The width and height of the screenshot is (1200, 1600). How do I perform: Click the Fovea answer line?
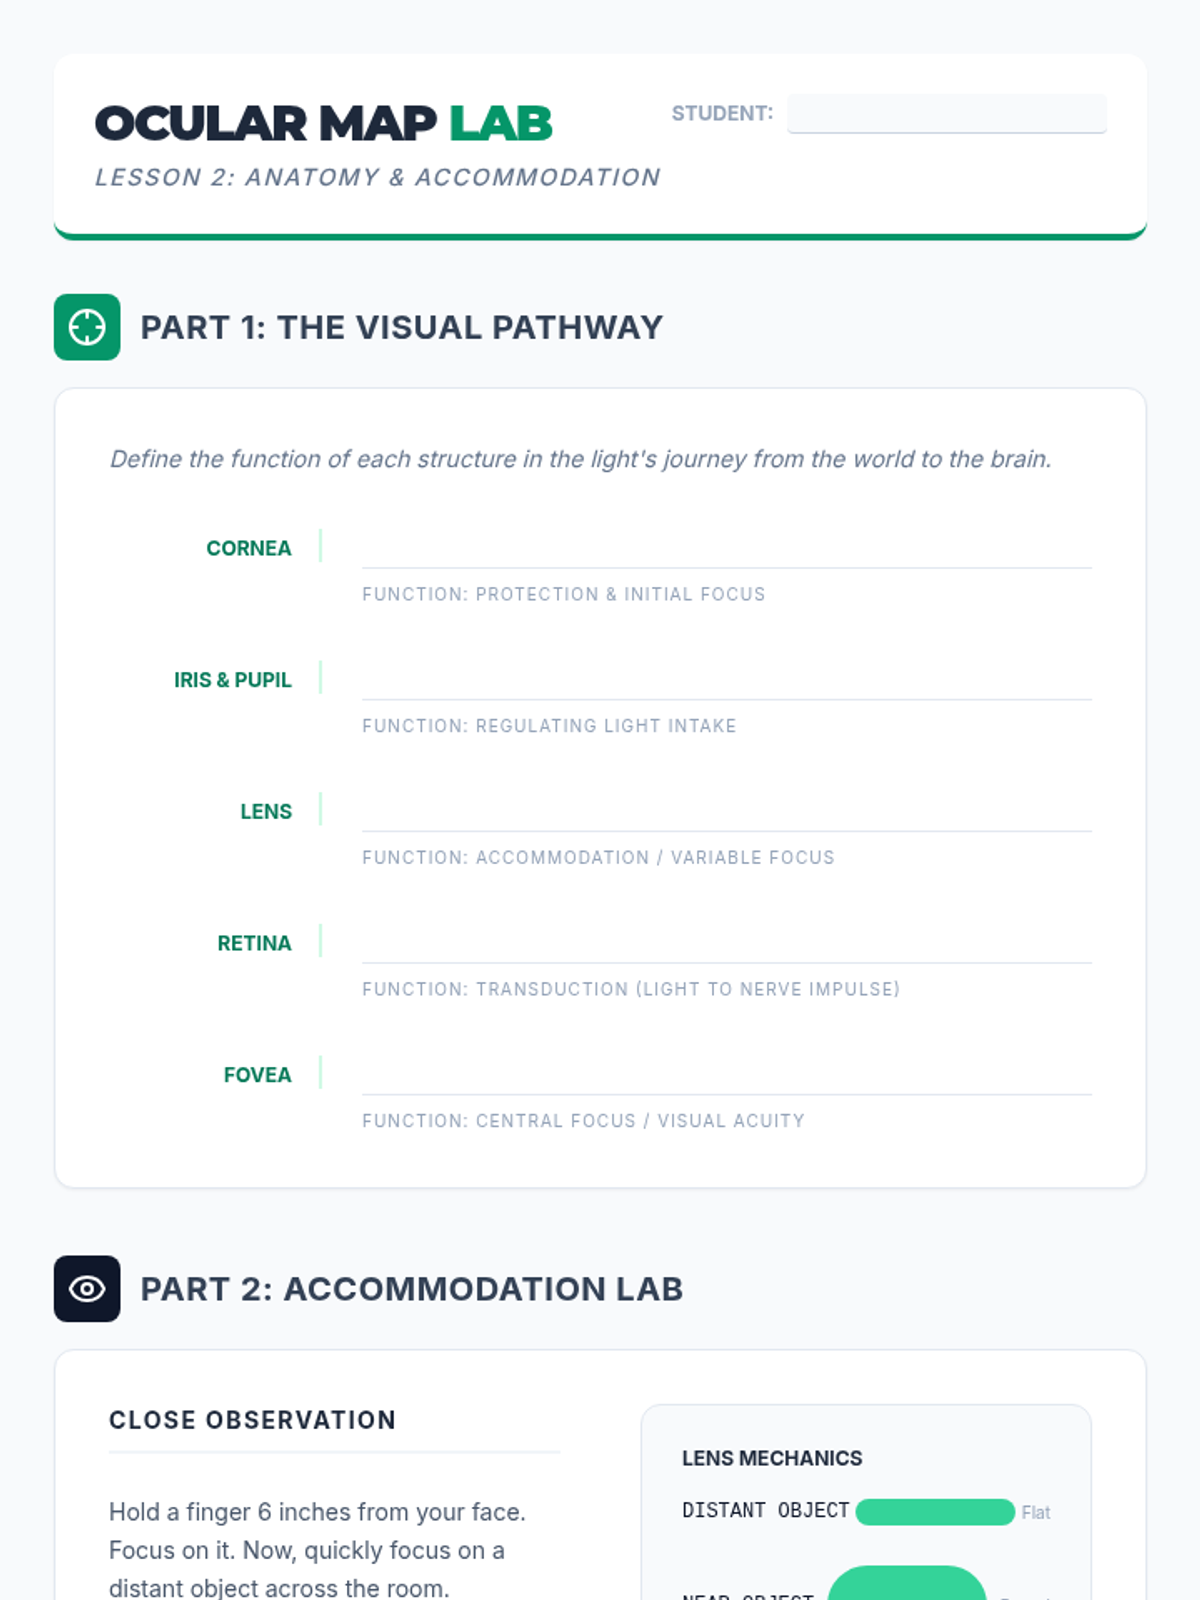coord(726,1076)
